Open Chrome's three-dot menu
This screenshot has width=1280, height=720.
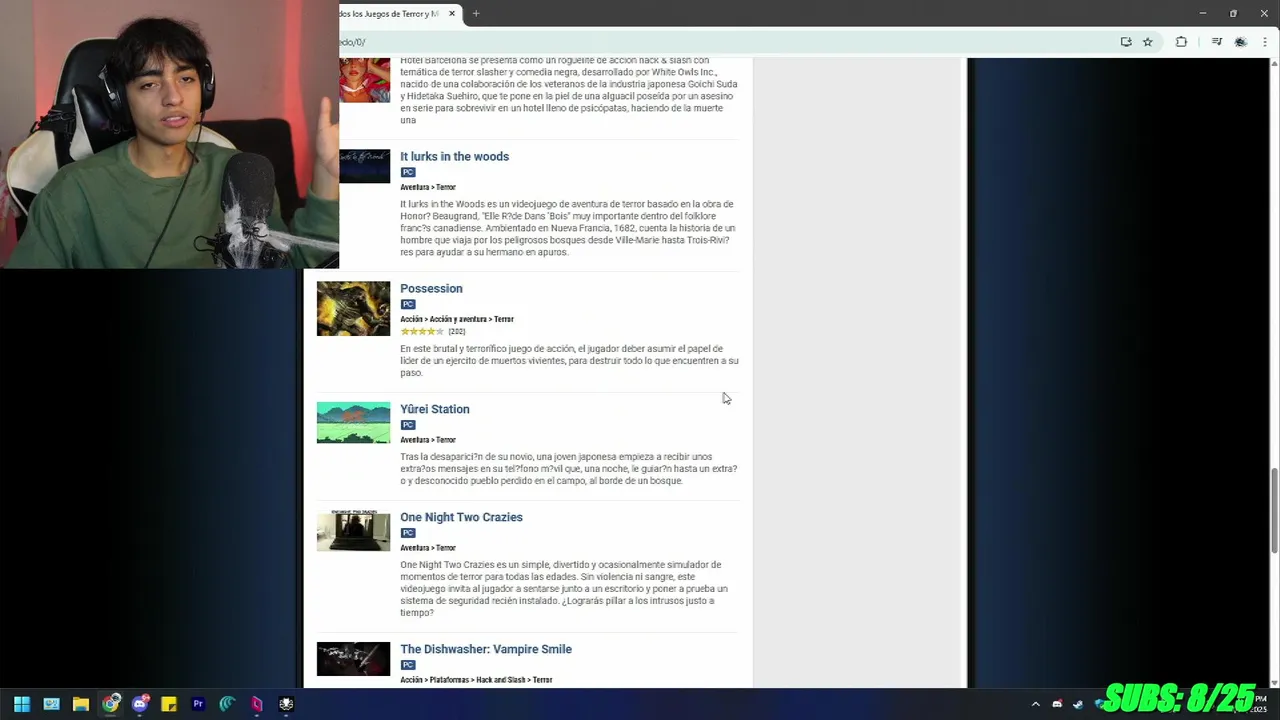click(x=1265, y=42)
